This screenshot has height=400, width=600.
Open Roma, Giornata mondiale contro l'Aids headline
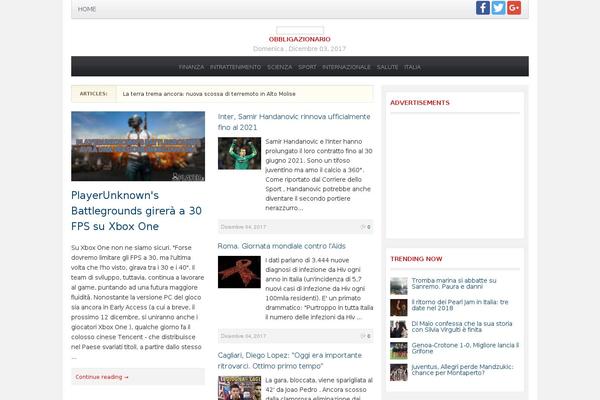[282, 246]
